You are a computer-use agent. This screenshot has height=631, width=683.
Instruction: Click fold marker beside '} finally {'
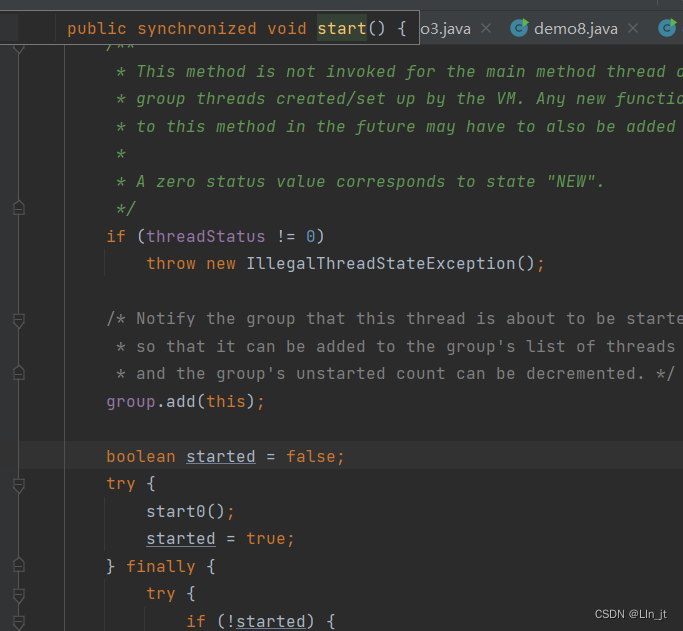[19, 565]
